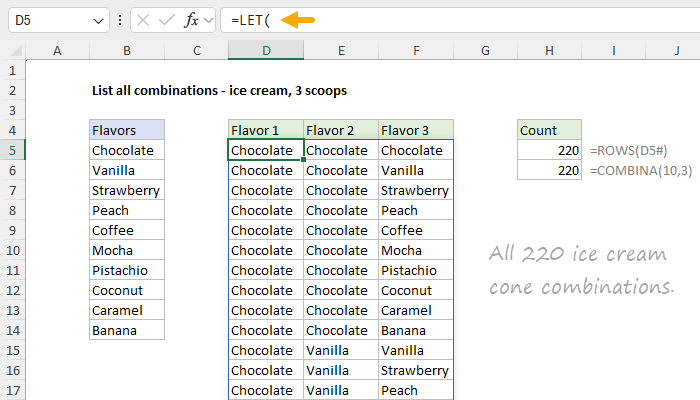Click fill handle of cell D5

[x=304, y=159]
